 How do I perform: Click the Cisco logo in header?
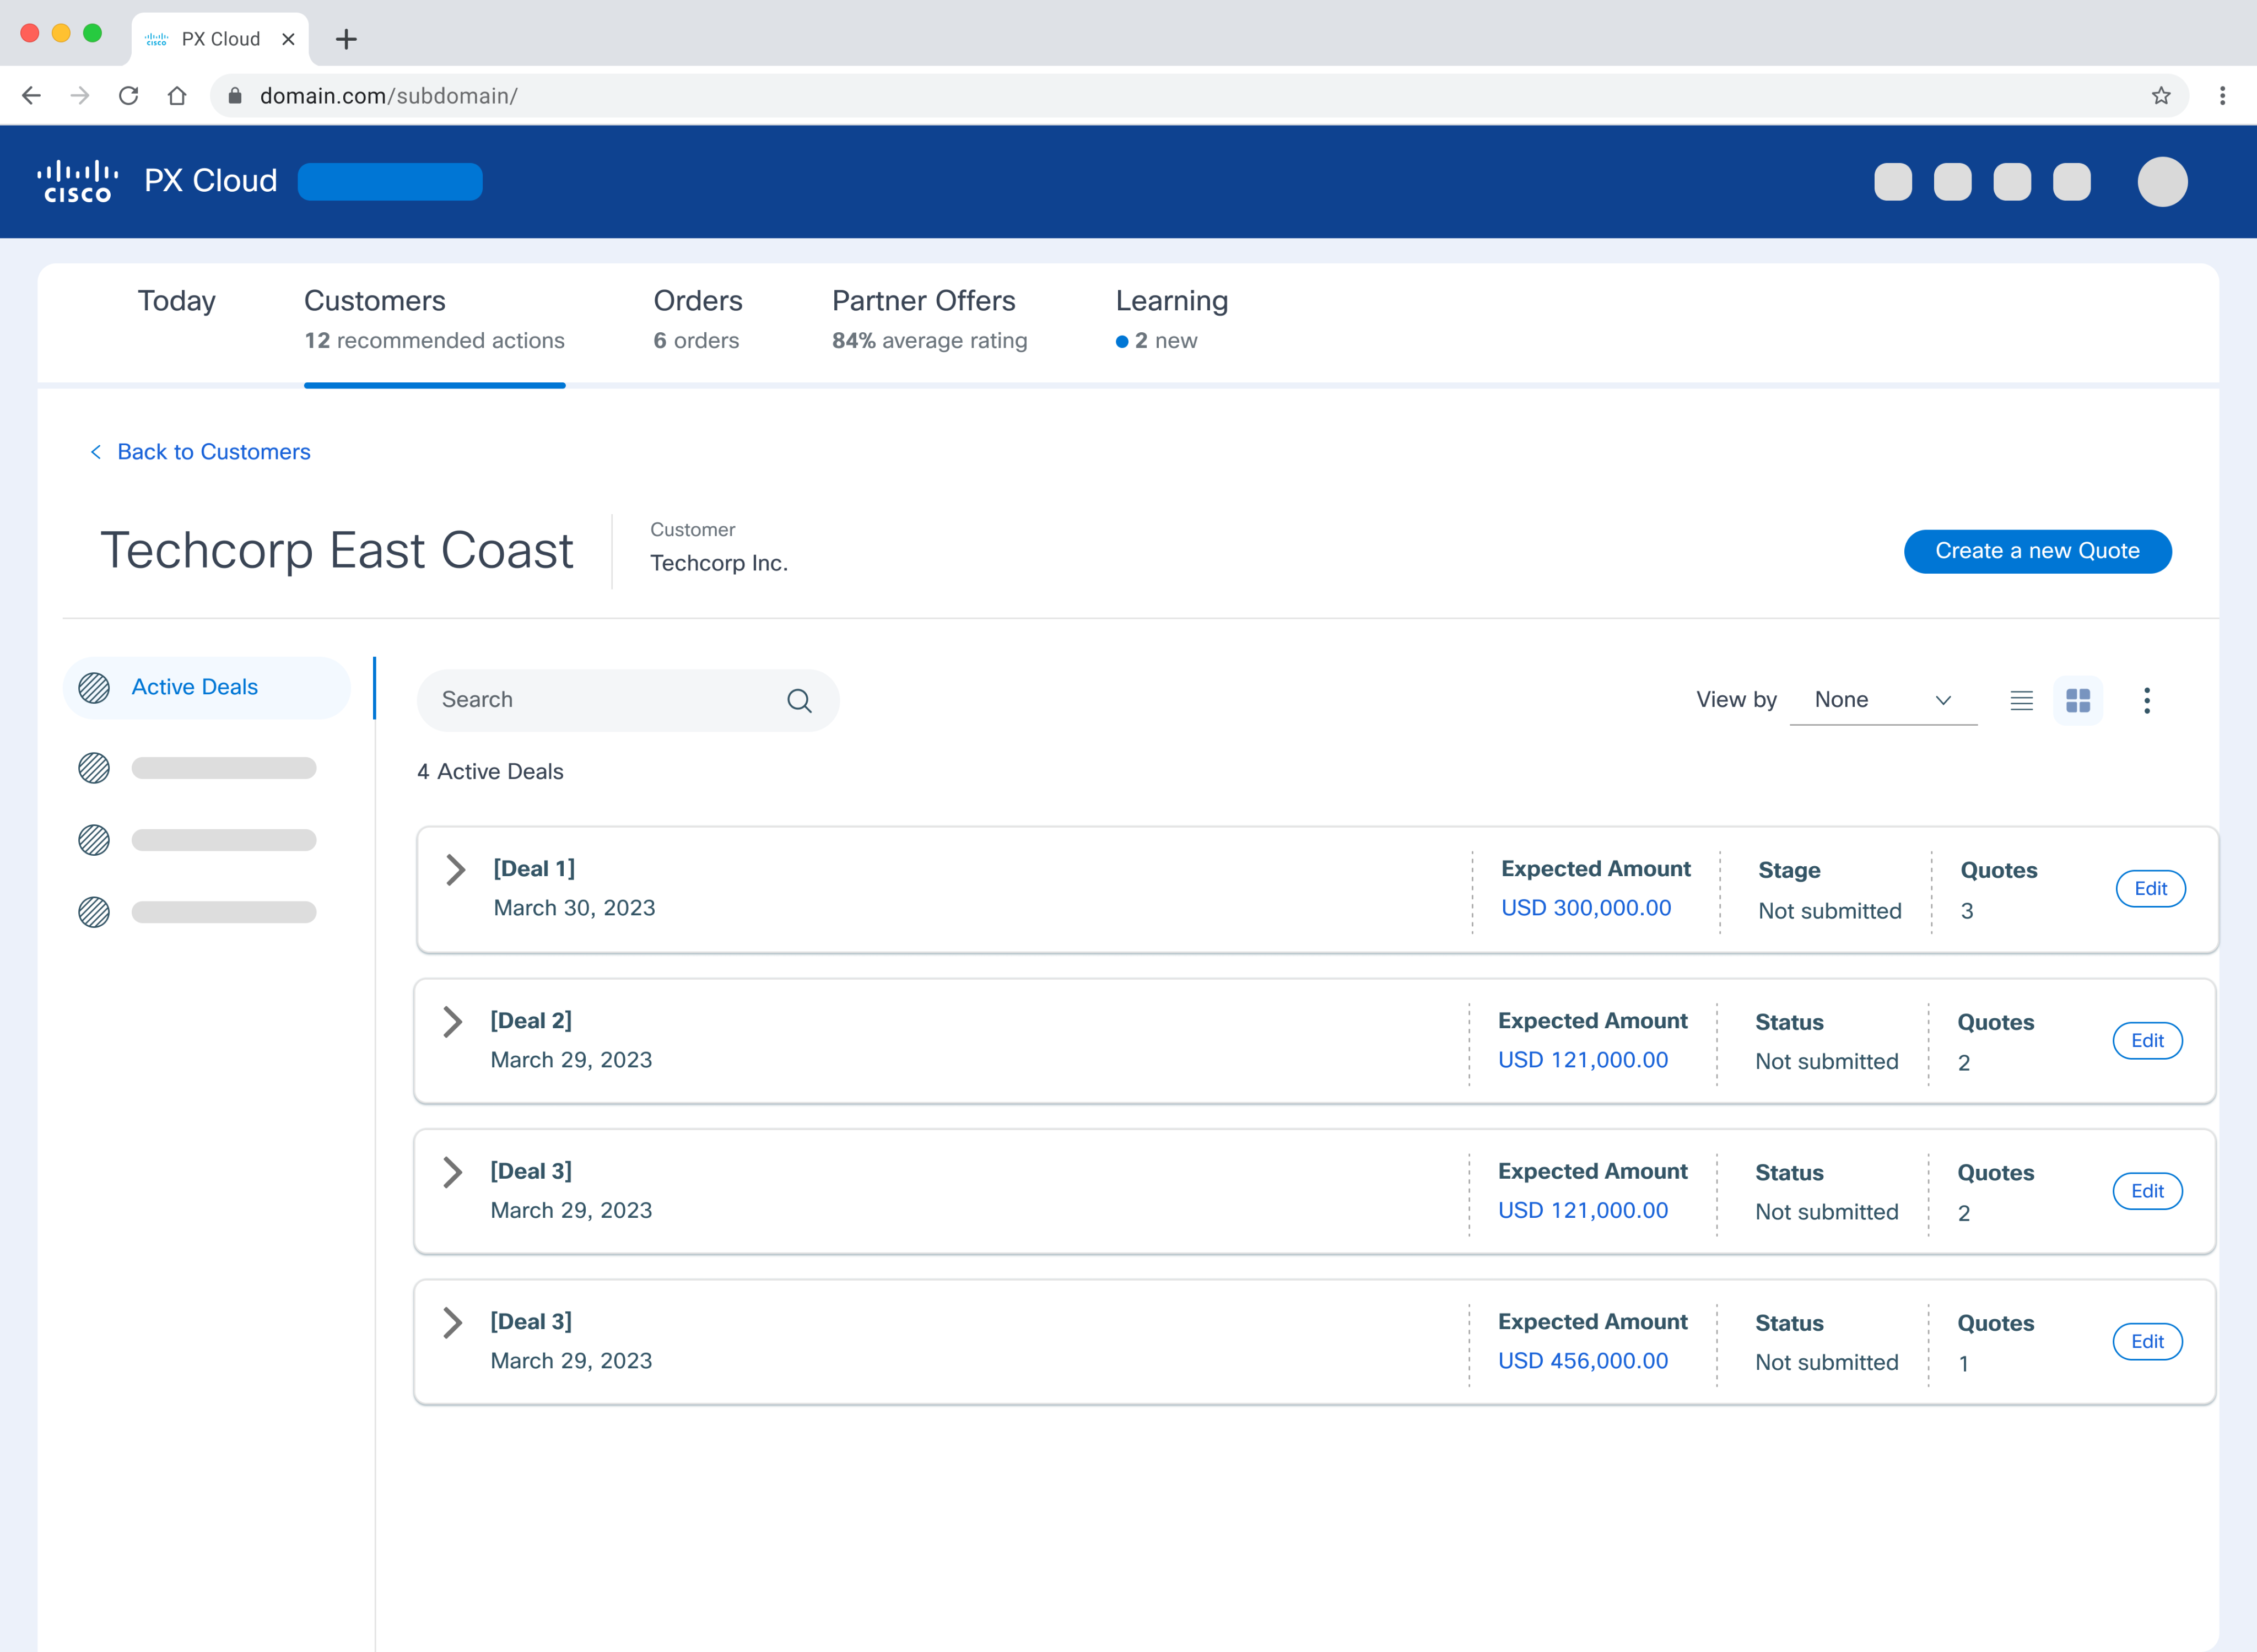(78, 182)
